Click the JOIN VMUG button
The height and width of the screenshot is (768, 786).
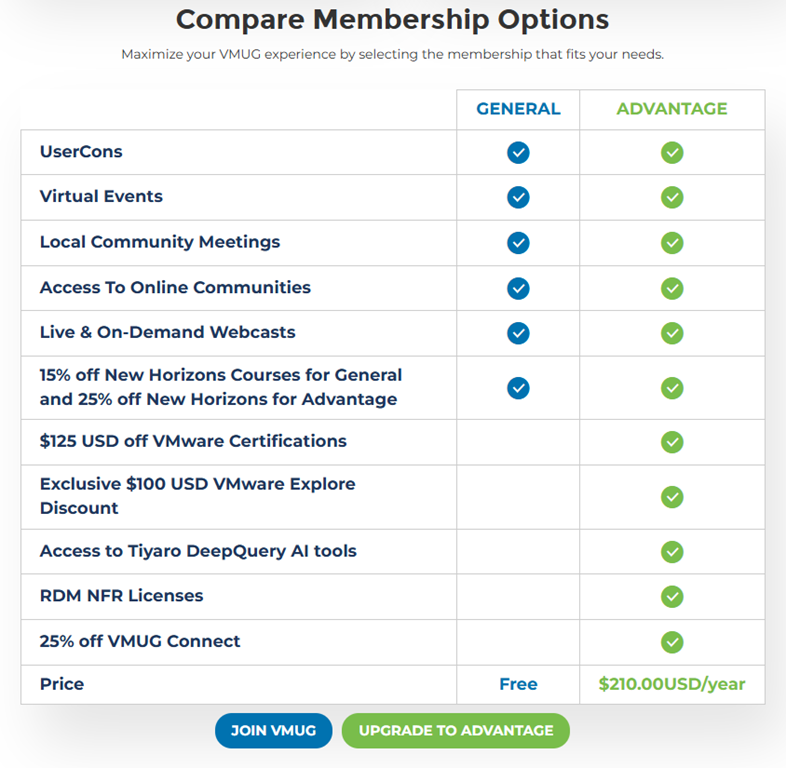[x=273, y=730]
